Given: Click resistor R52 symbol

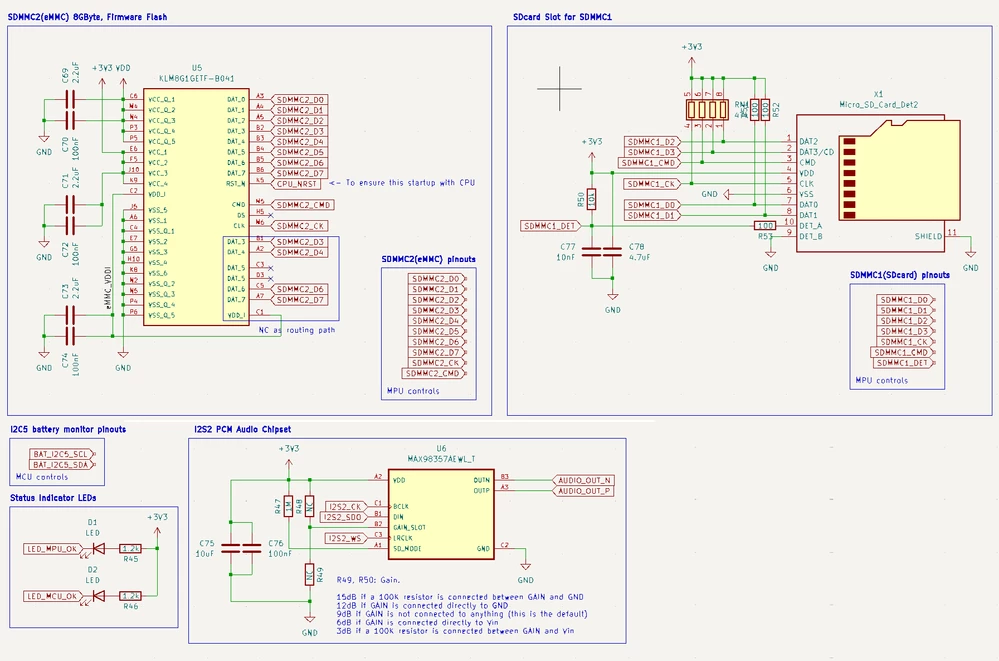Looking at the screenshot, I should tap(765, 110).
